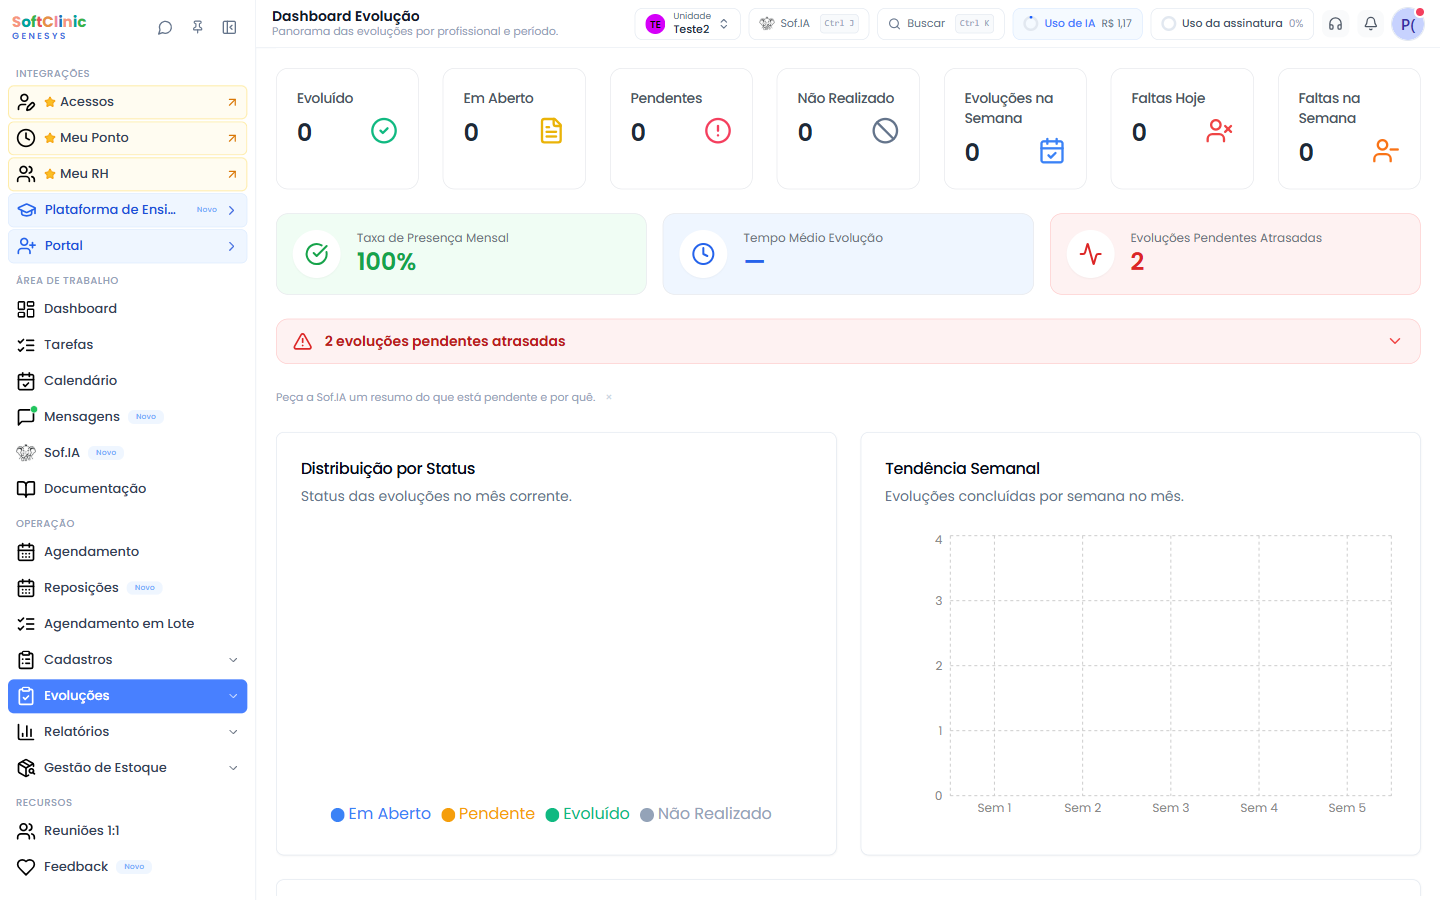
Task: Click the Faltas na Semana user-minus icon
Action: [1386, 151]
